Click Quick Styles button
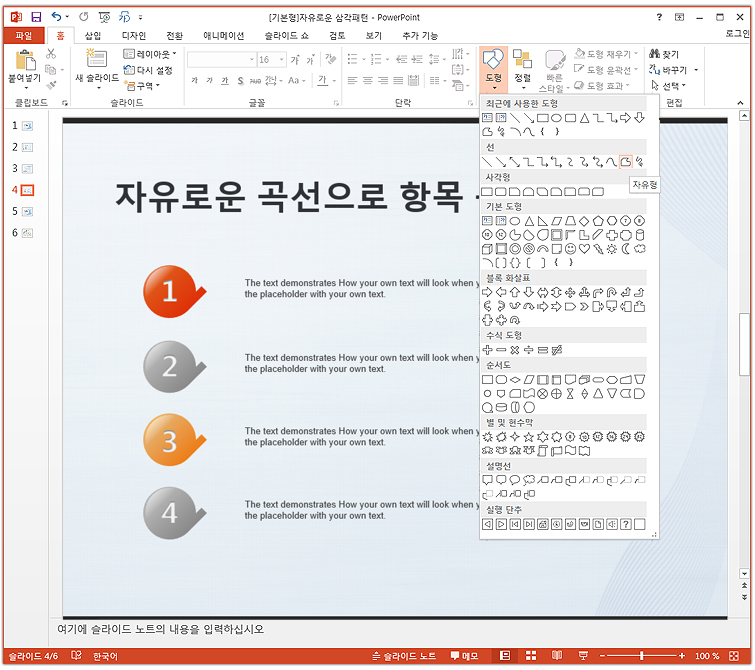 coord(554,71)
